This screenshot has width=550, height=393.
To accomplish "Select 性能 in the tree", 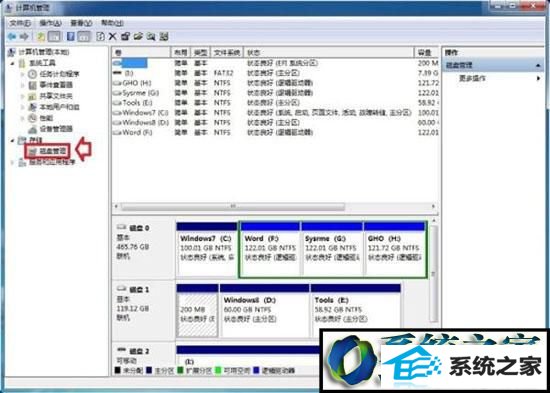I will pyautogui.click(x=46, y=118).
